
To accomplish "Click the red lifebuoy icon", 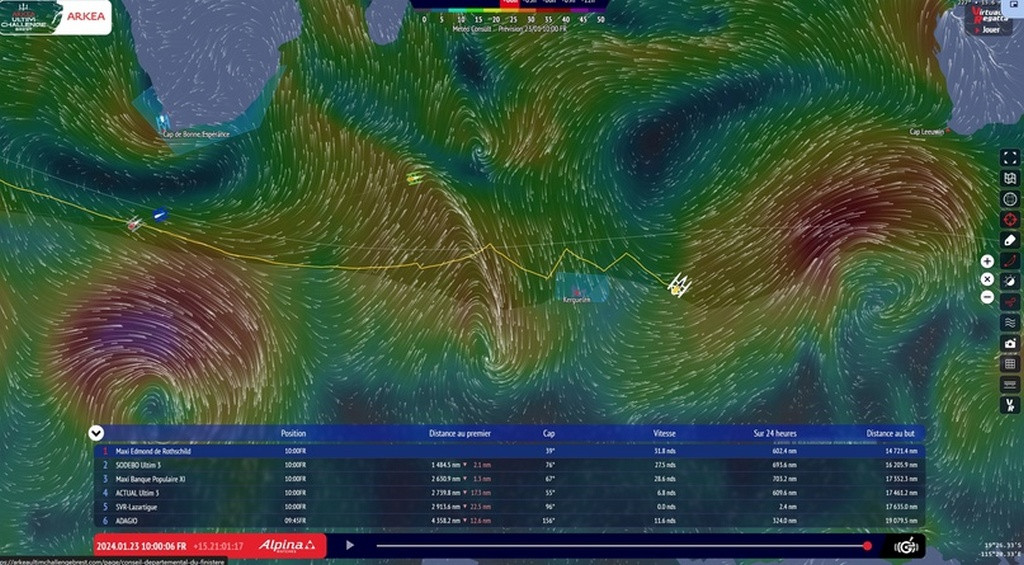I will [1010, 219].
